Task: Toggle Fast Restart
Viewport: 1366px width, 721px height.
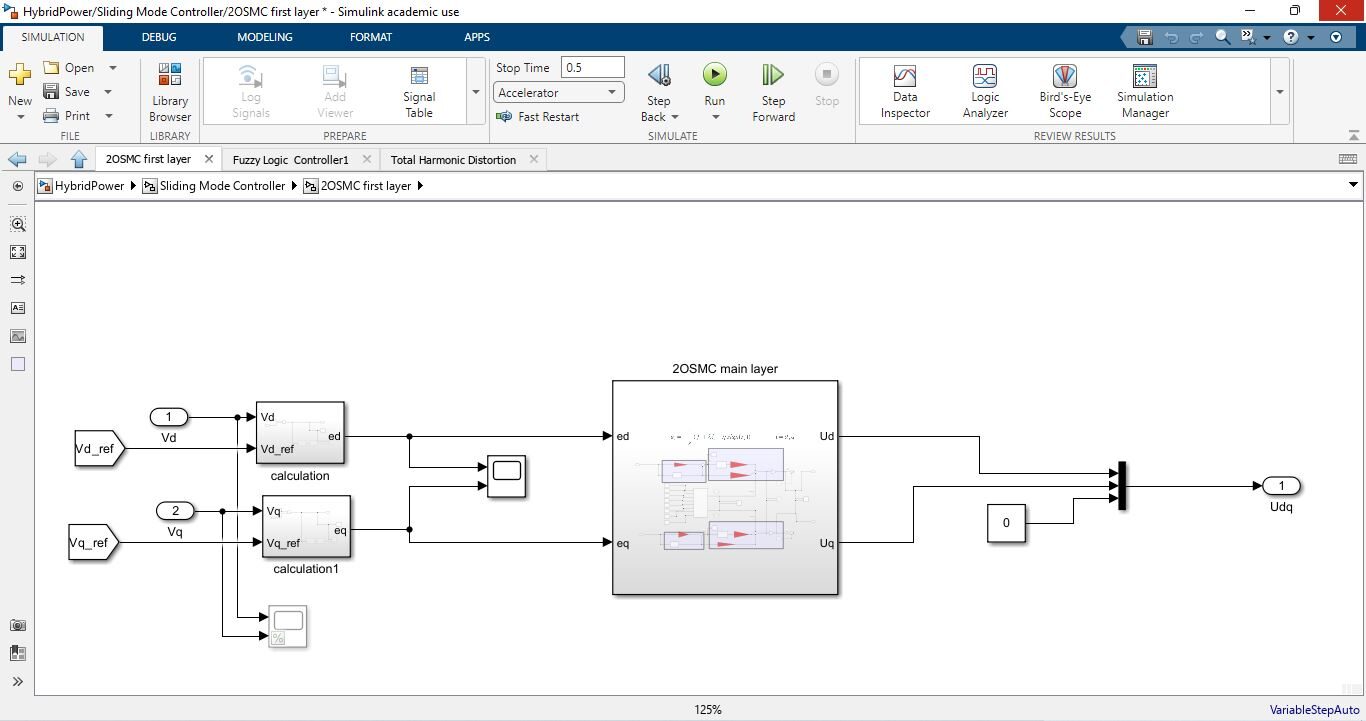Action: pyautogui.click(x=538, y=117)
